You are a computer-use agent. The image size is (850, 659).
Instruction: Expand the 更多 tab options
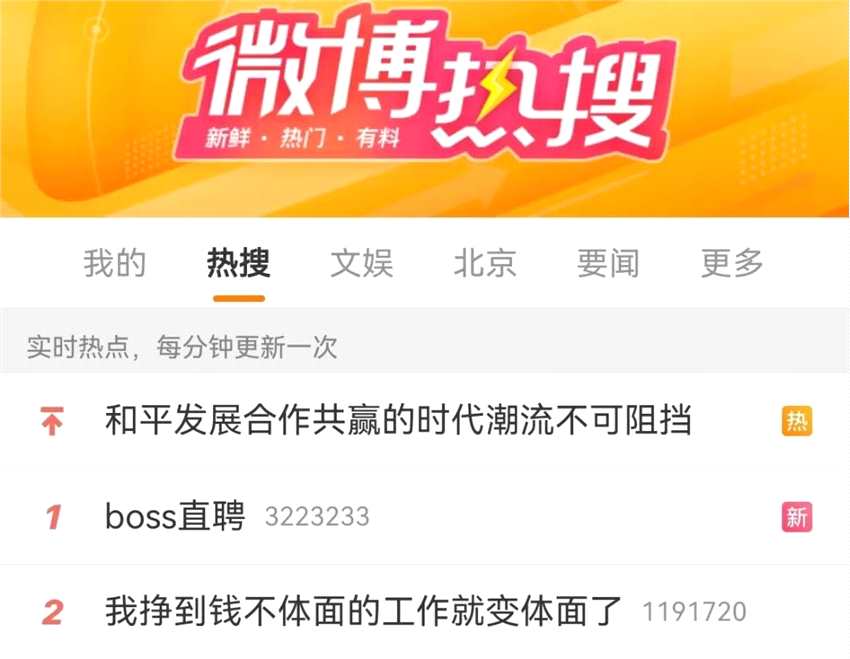point(732,263)
